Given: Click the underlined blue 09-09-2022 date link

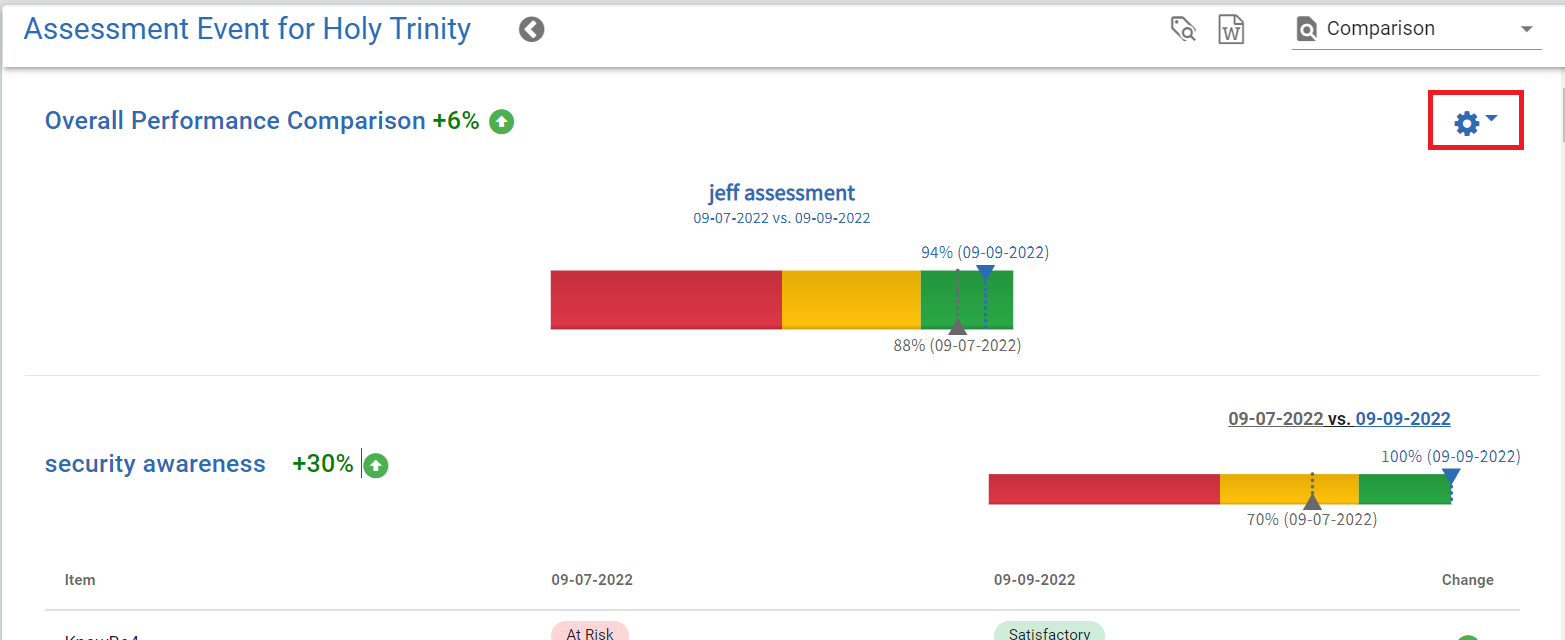Looking at the screenshot, I should pos(1402,419).
